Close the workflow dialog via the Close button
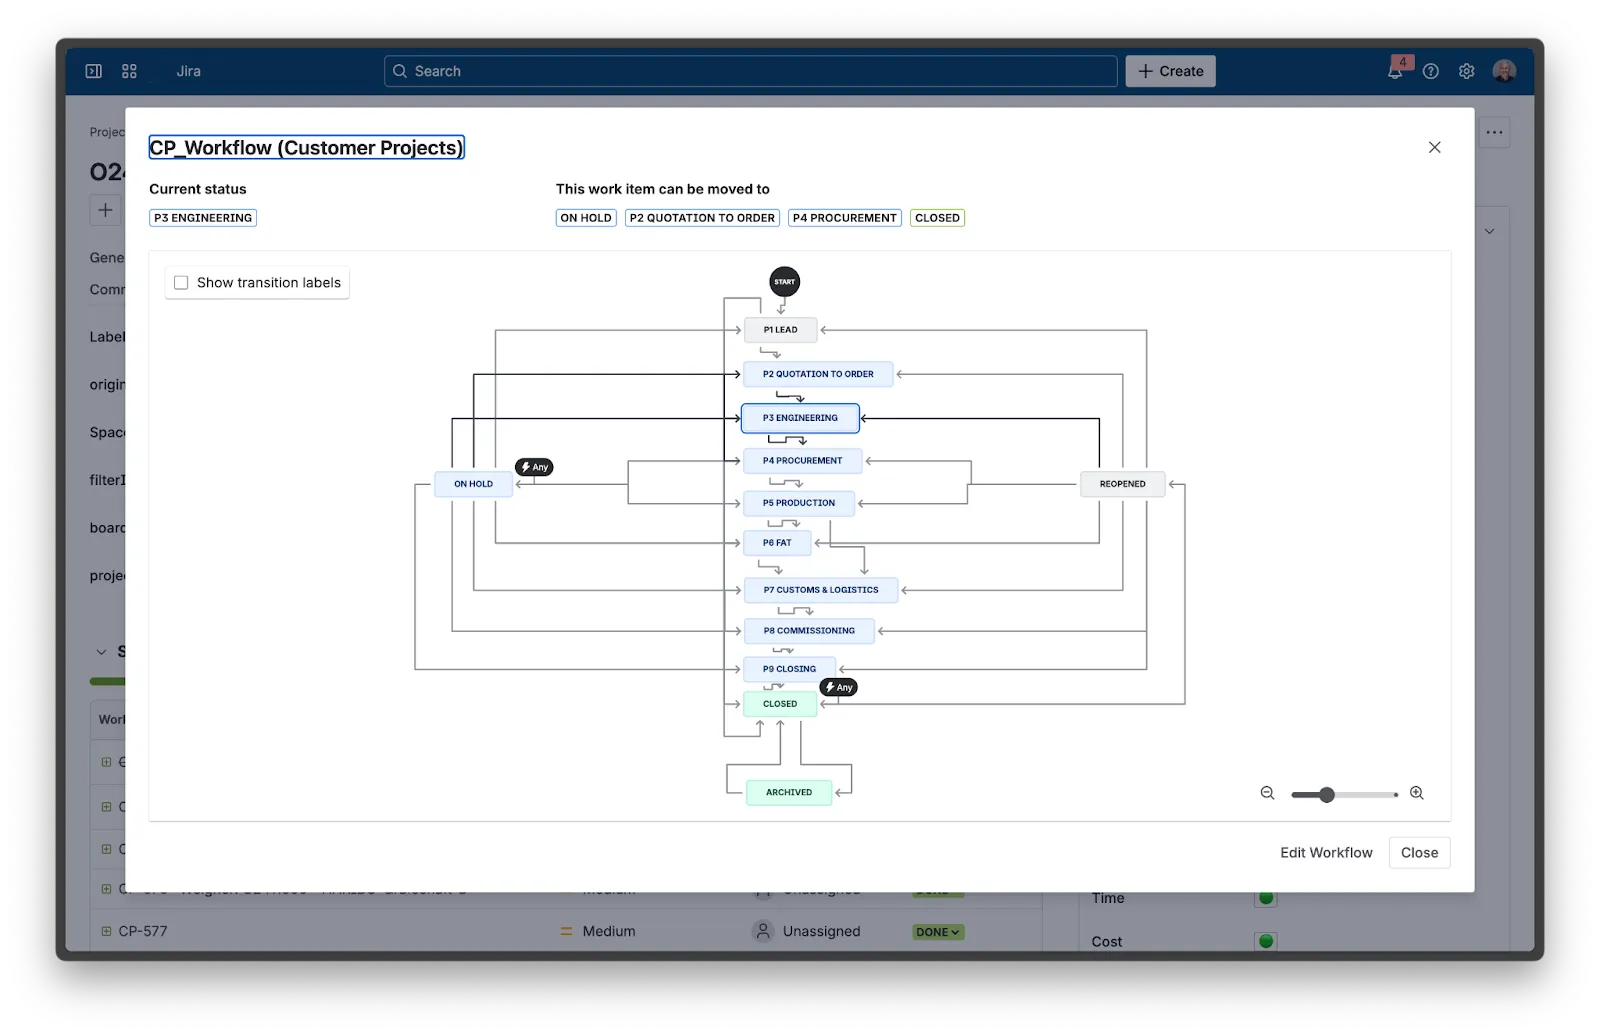The image size is (1600, 1035). point(1419,853)
